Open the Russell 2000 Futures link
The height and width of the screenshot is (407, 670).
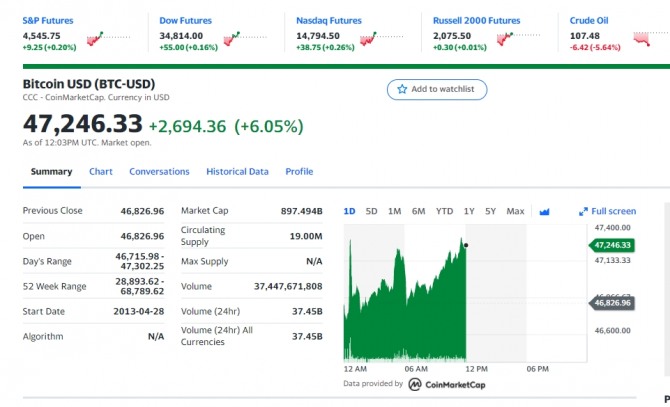click(x=476, y=20)
